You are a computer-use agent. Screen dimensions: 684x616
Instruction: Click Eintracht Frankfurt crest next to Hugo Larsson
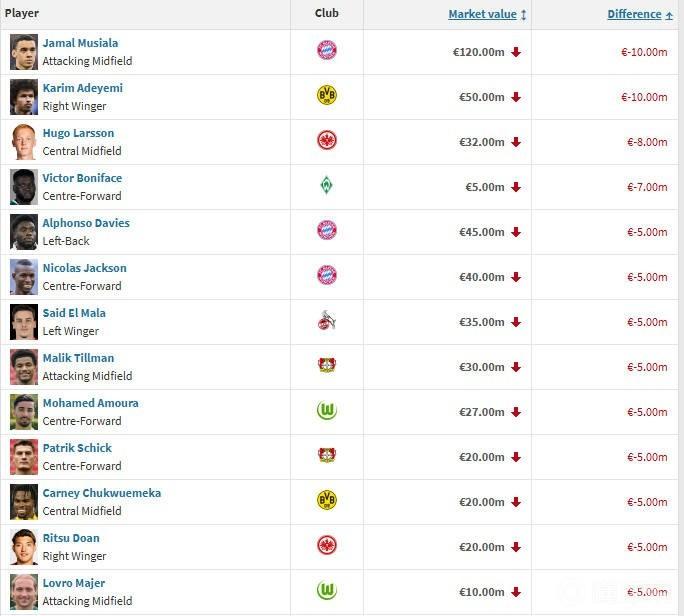(326, 141)
